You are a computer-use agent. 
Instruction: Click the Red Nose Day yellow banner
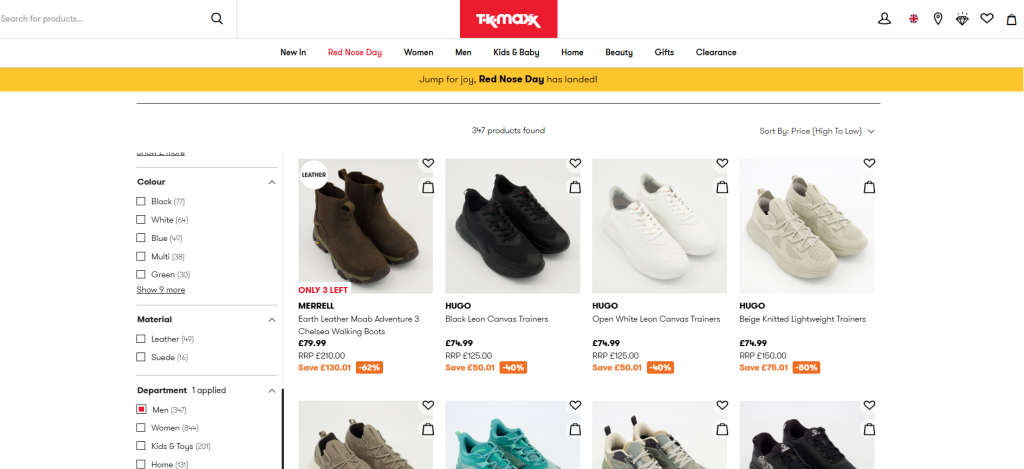(x=512, y=79)
